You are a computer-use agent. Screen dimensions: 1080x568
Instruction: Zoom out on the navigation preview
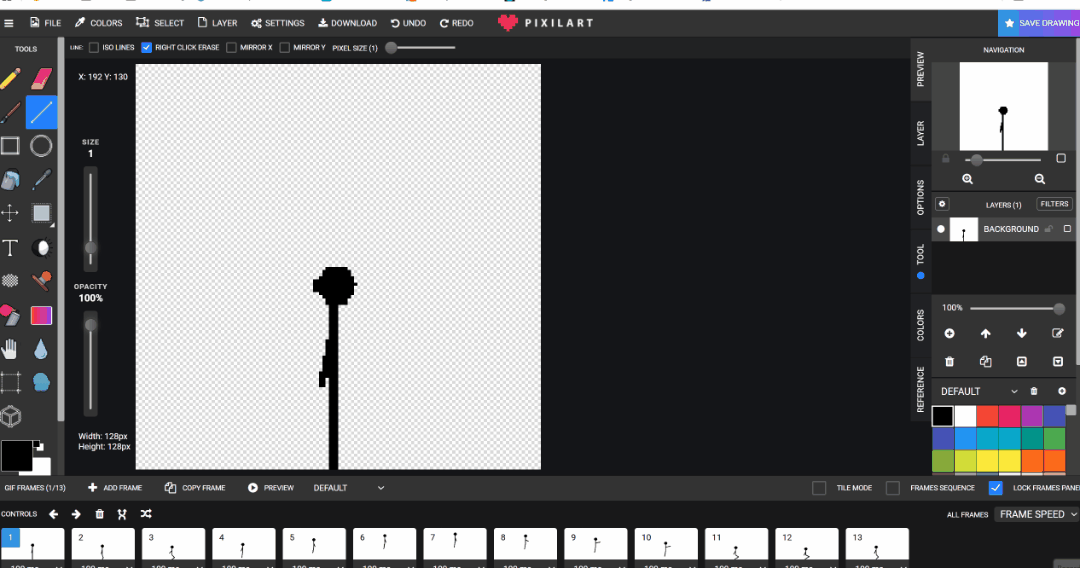pos(1040,179)
